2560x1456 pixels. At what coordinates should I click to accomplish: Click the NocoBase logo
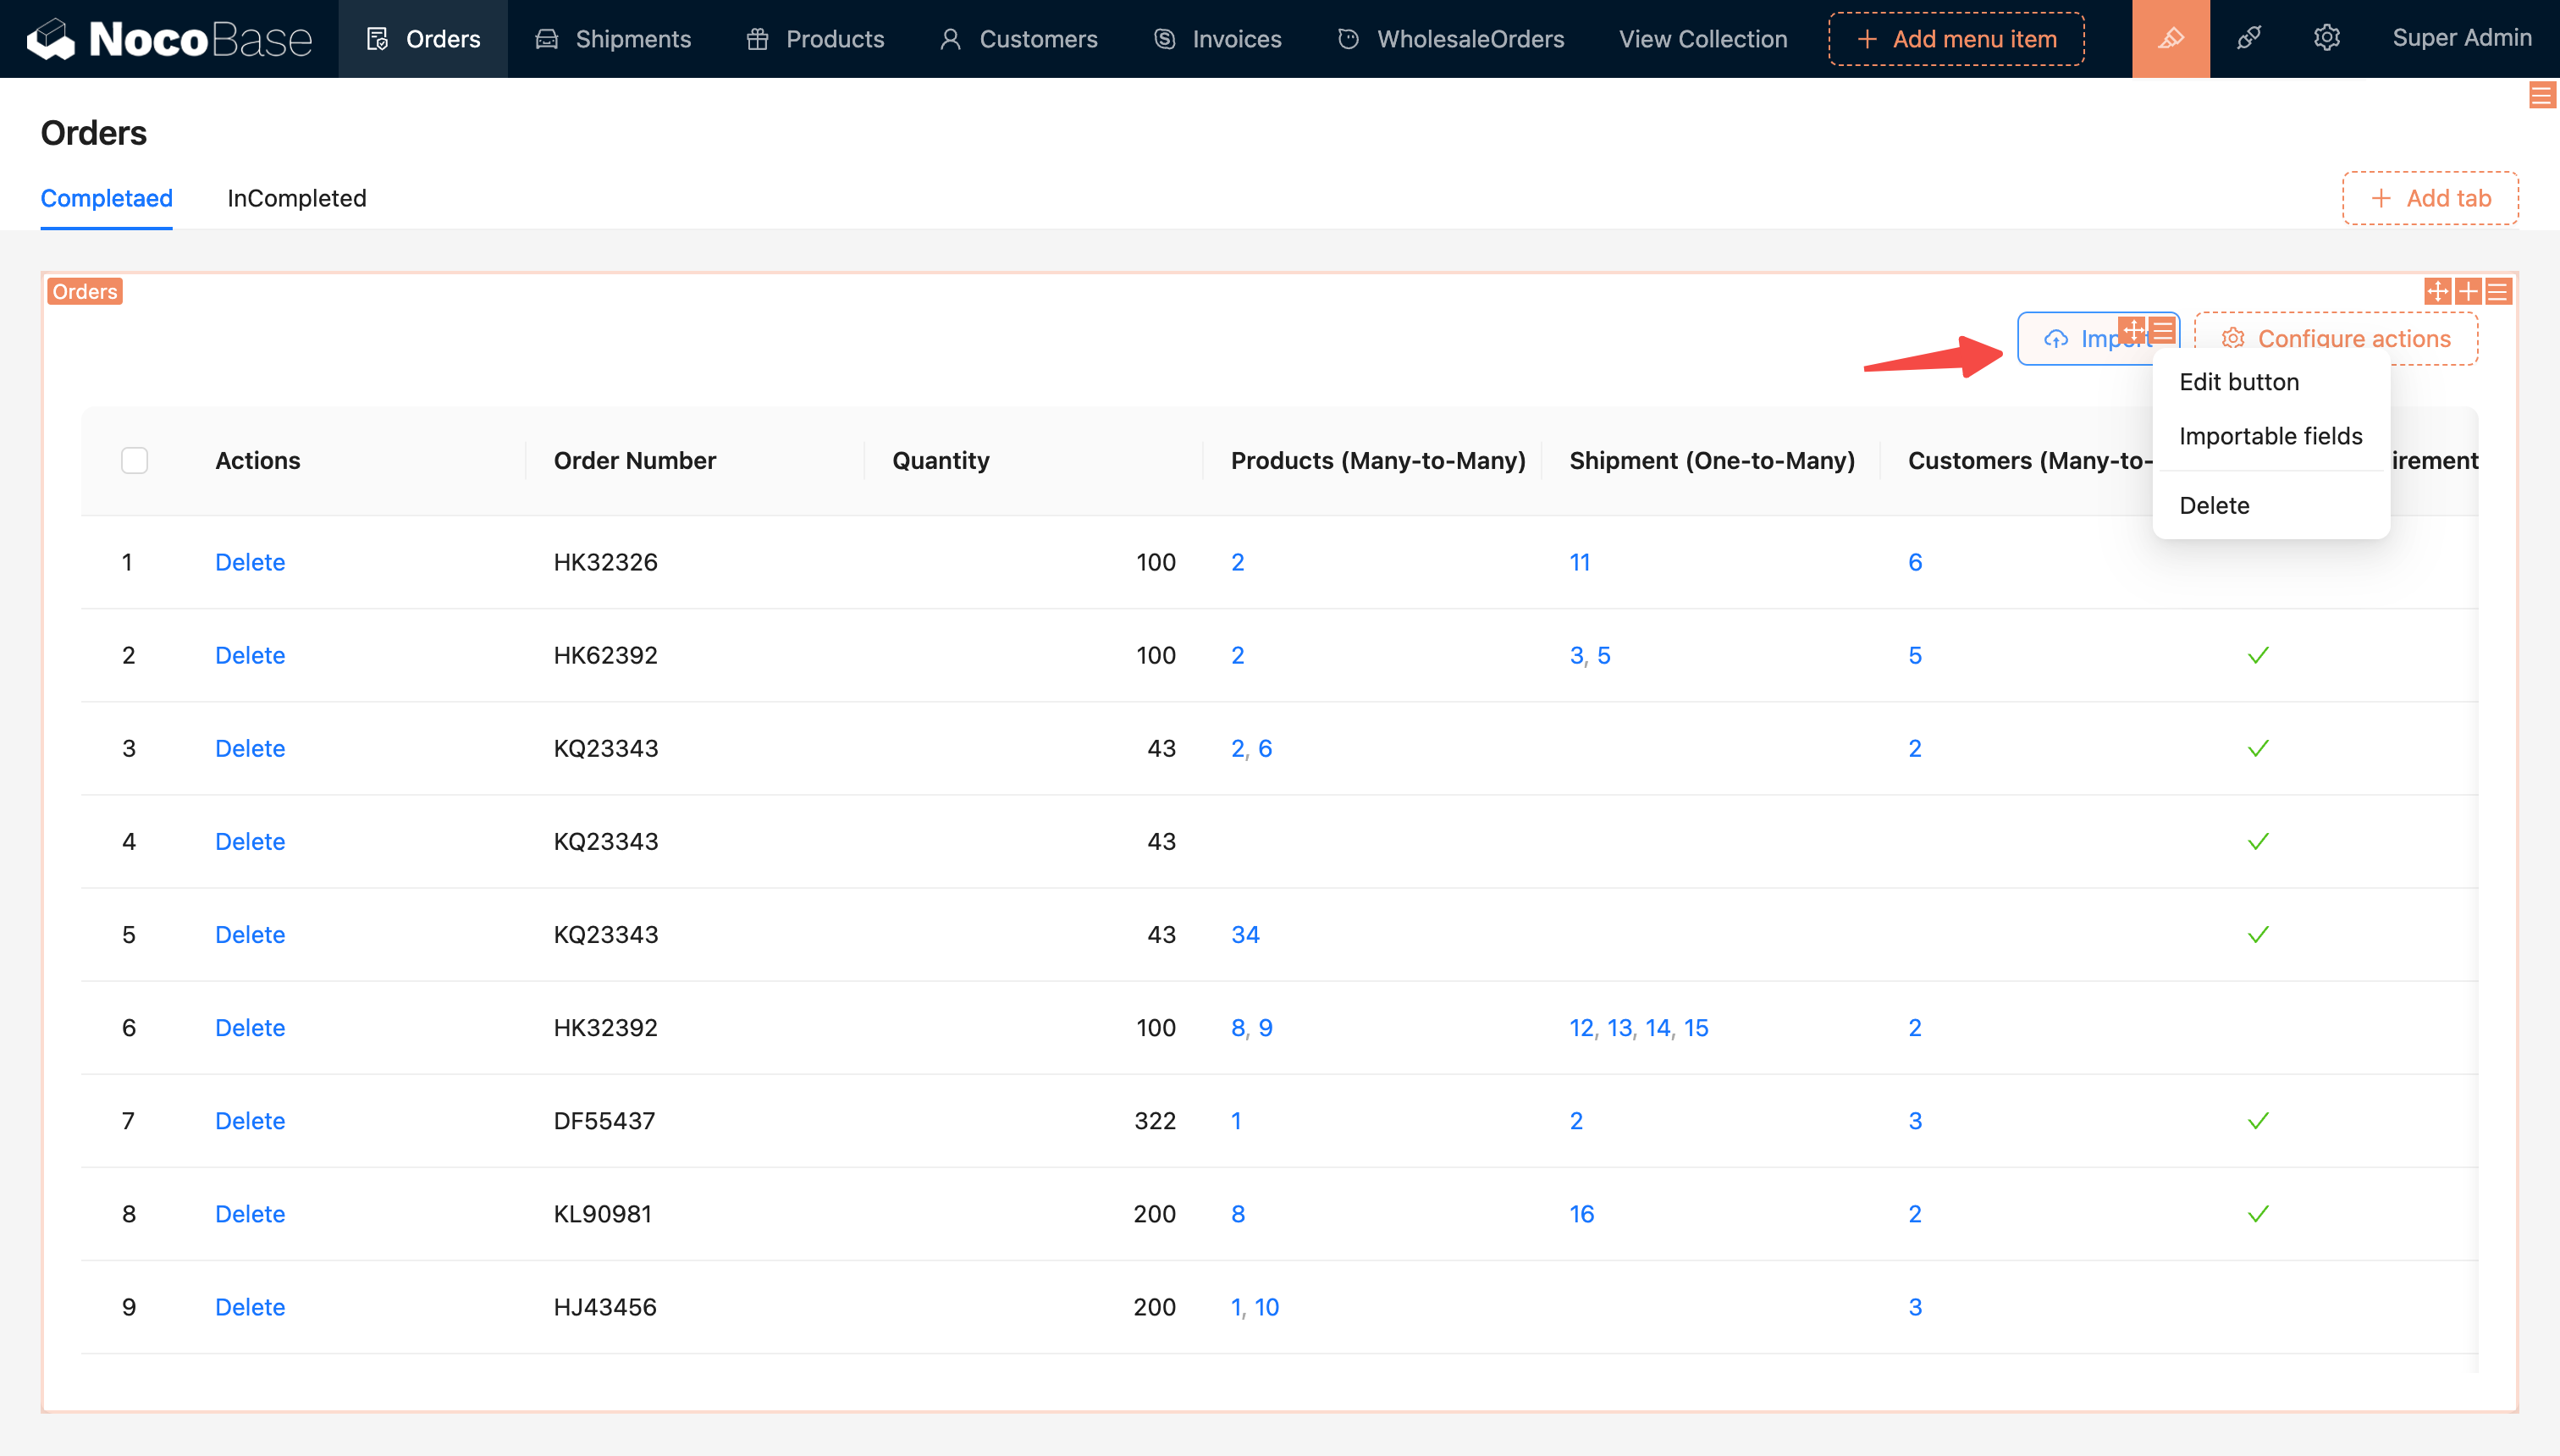(170, 39)
